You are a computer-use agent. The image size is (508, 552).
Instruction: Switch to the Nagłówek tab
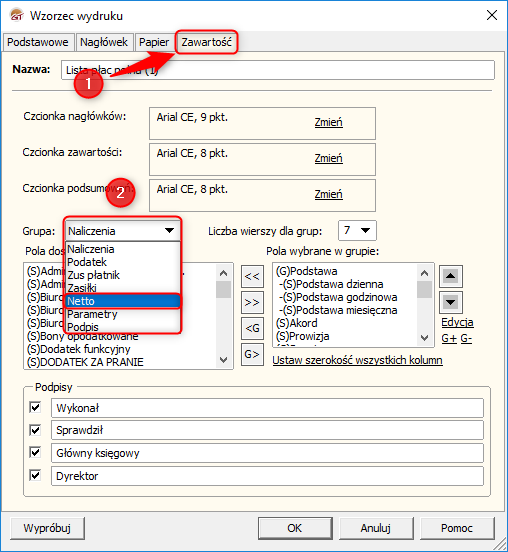[104, 42]
